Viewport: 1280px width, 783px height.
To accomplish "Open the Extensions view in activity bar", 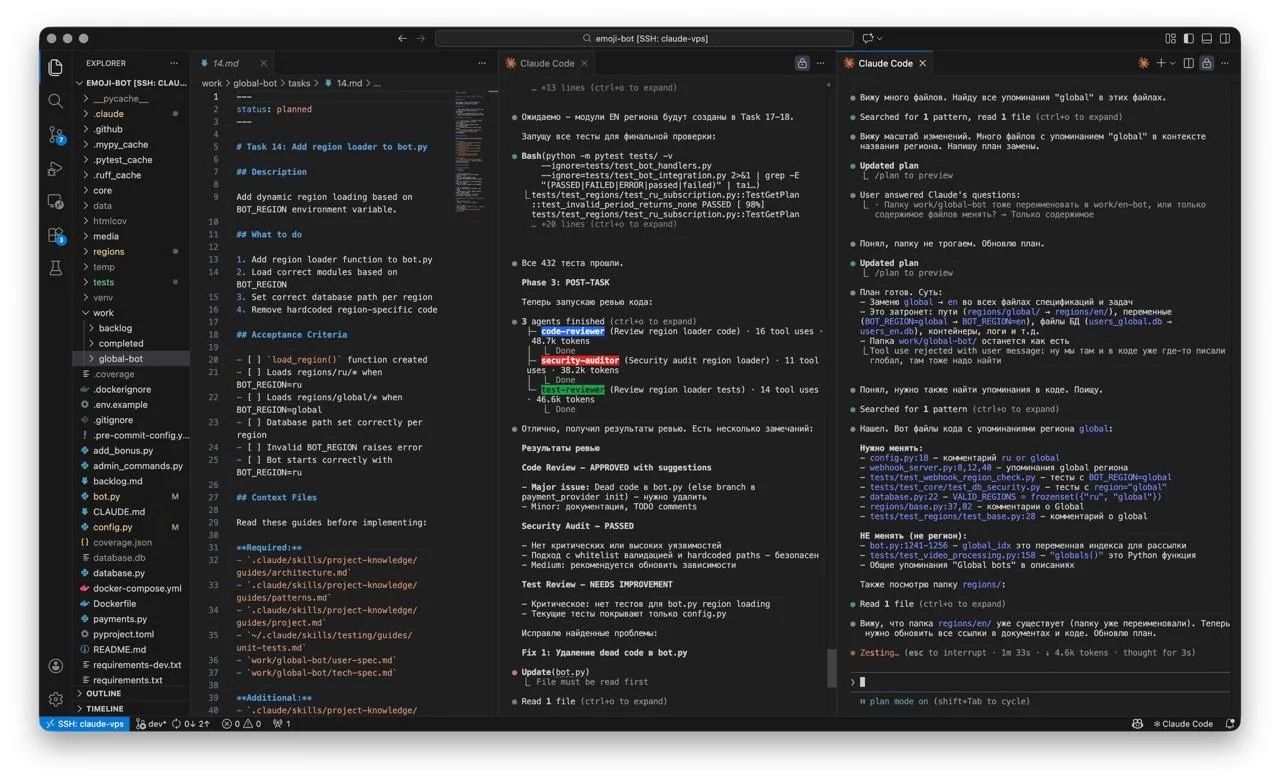I will point(56,236).
